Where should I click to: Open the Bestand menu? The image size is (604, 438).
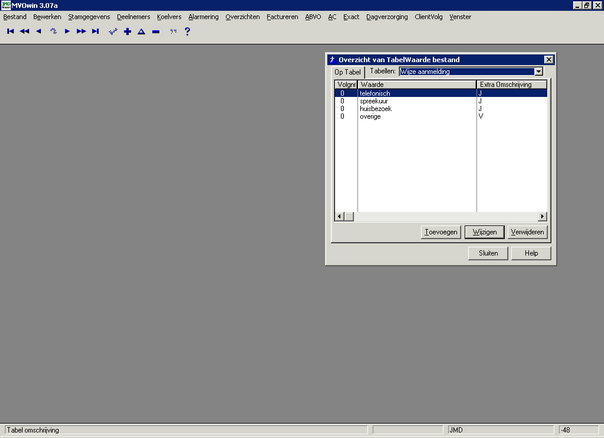(x=15, y=17)
